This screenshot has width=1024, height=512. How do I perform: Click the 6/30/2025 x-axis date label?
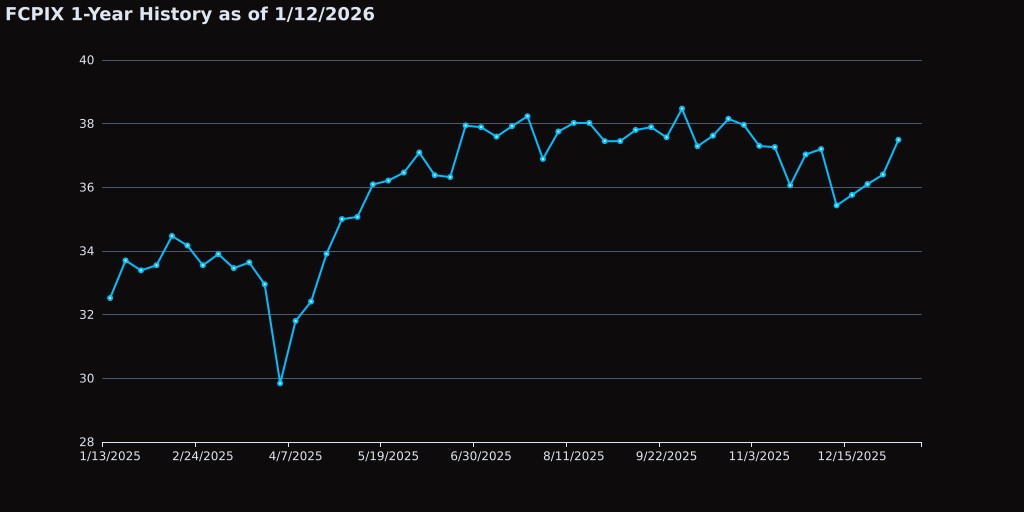(481, 456)
